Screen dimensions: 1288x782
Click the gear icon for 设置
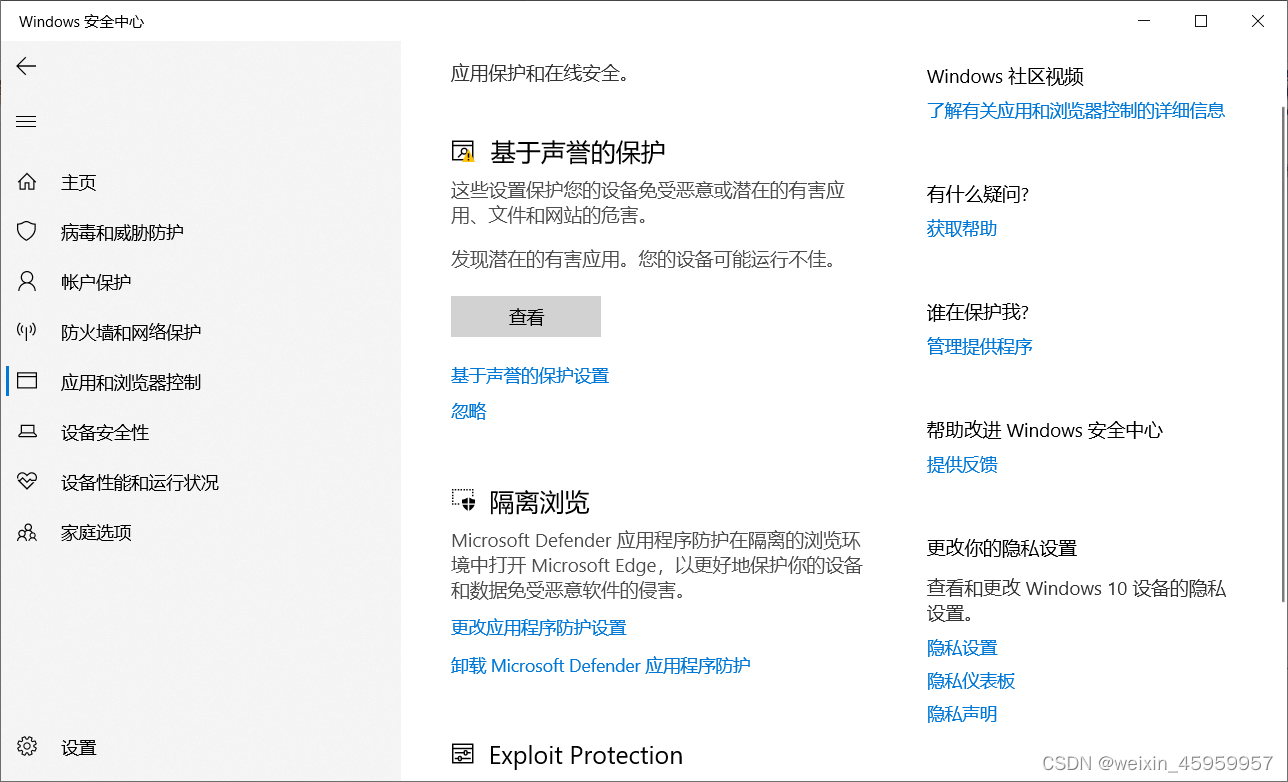coord(27,747)
